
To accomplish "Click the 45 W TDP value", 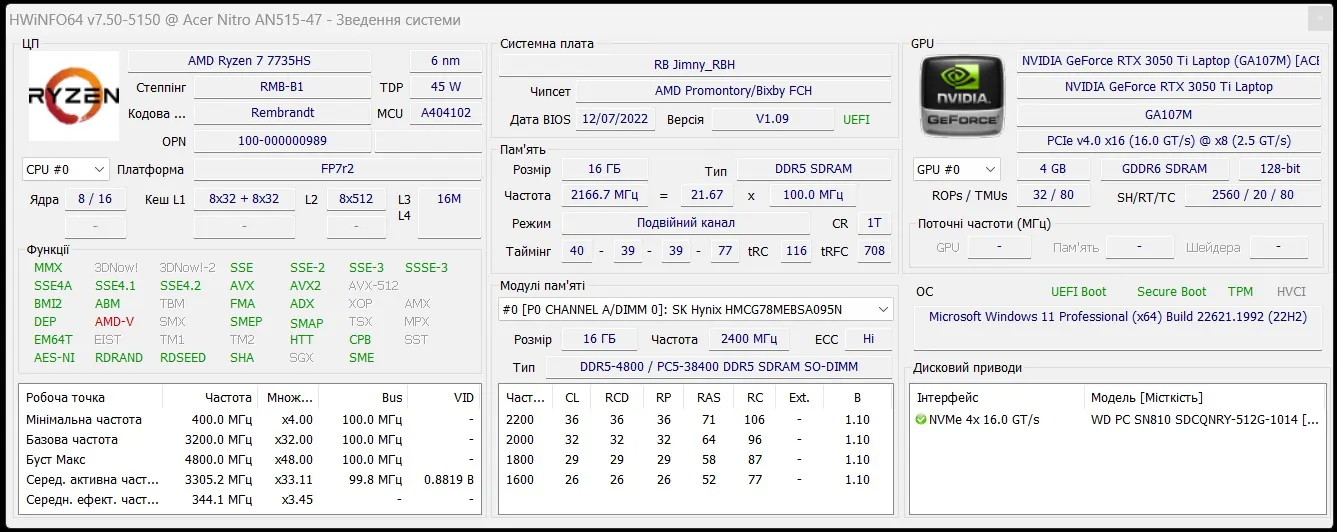I will coord(446,87).
